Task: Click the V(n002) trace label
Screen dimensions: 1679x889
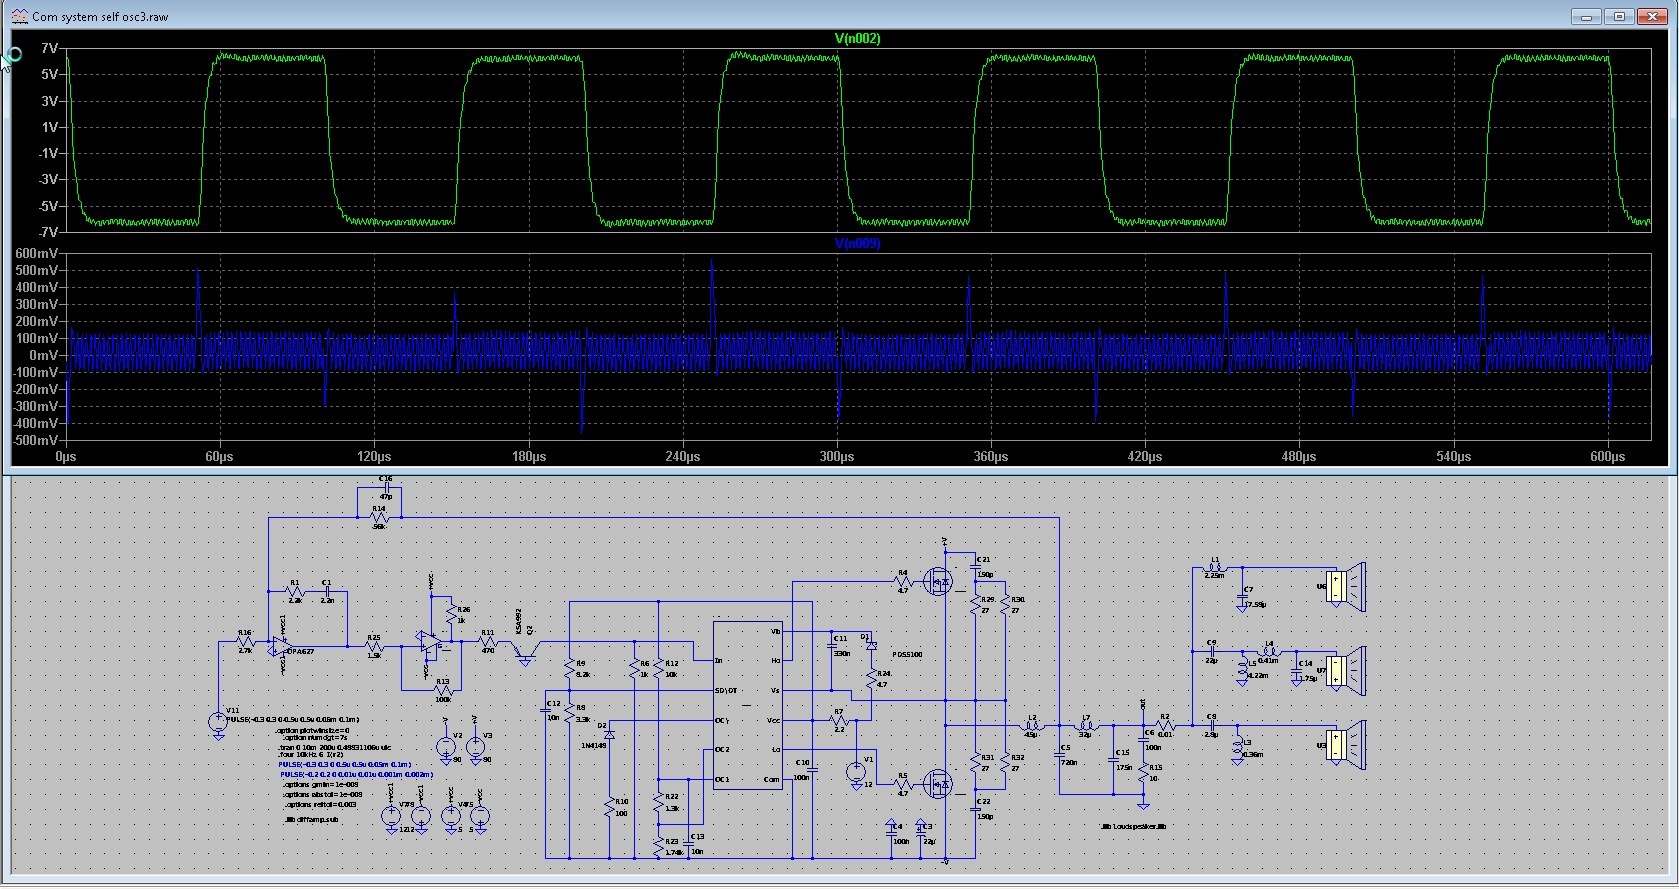Action: click(x=858, y=39)
